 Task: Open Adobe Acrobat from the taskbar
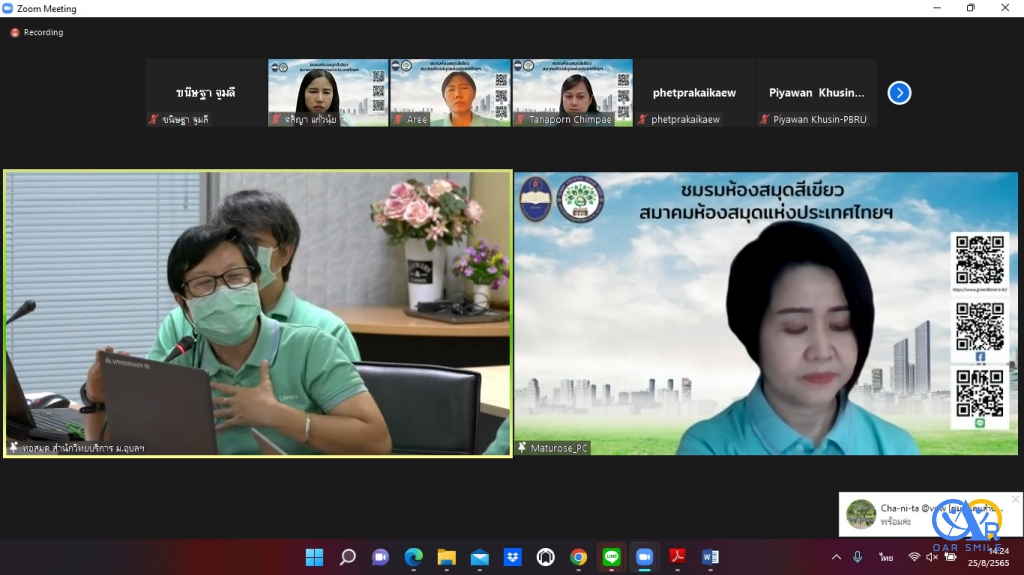point(677,557)
